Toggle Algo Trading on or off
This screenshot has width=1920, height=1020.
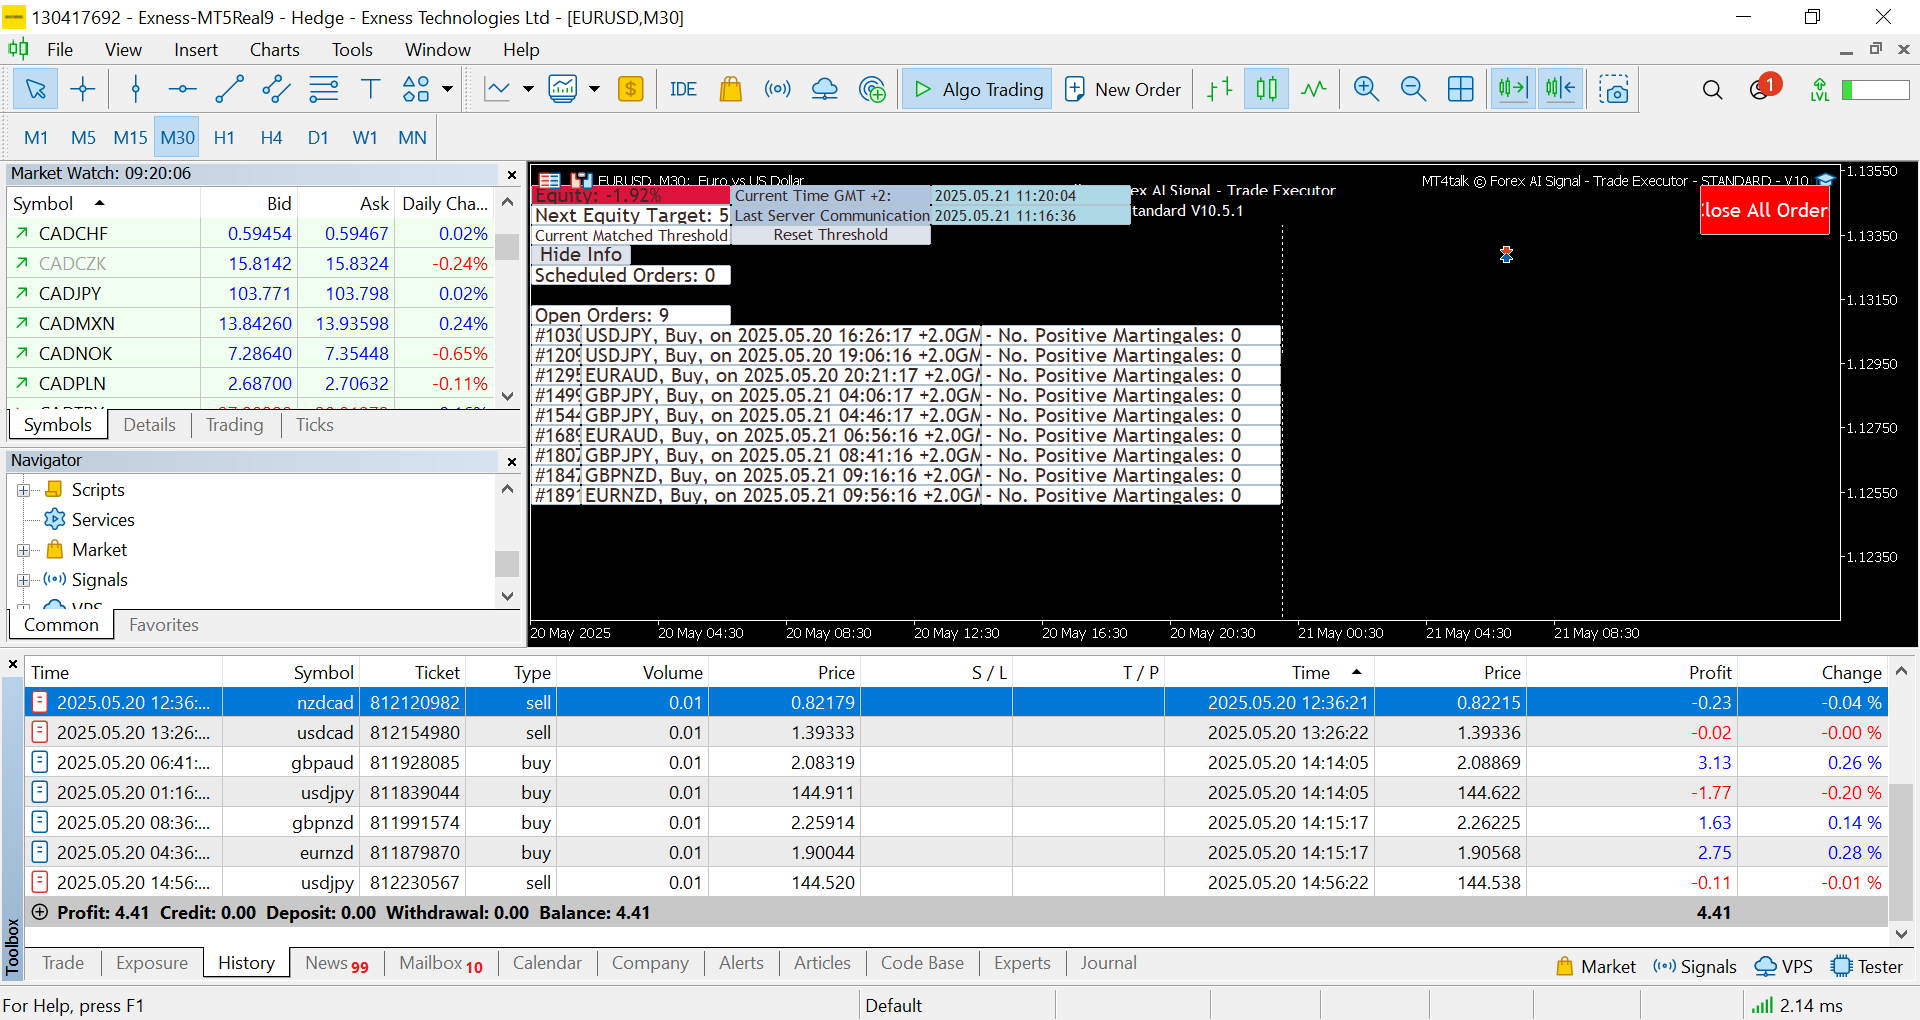tap(977, 90)
